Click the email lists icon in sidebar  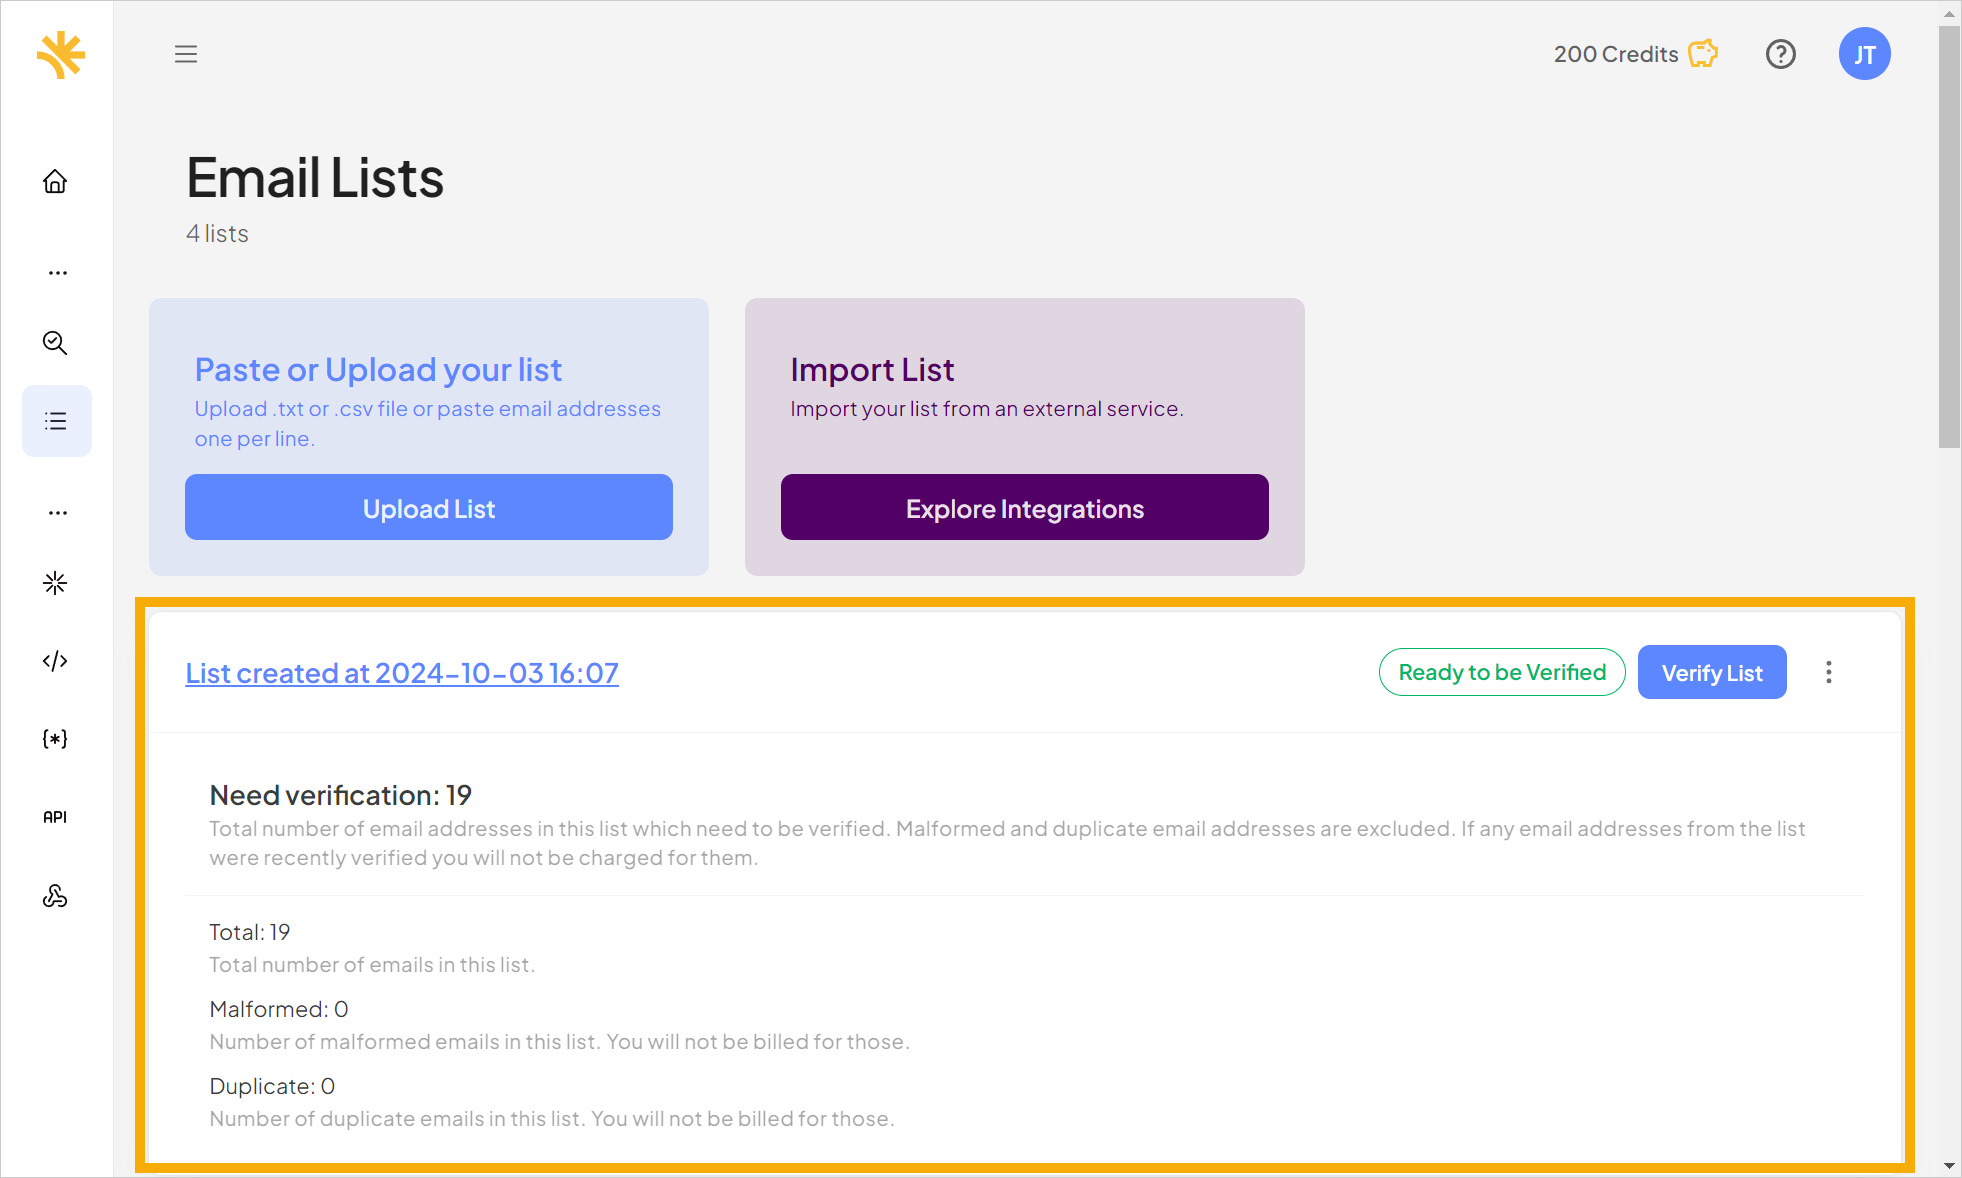(56, 420)
